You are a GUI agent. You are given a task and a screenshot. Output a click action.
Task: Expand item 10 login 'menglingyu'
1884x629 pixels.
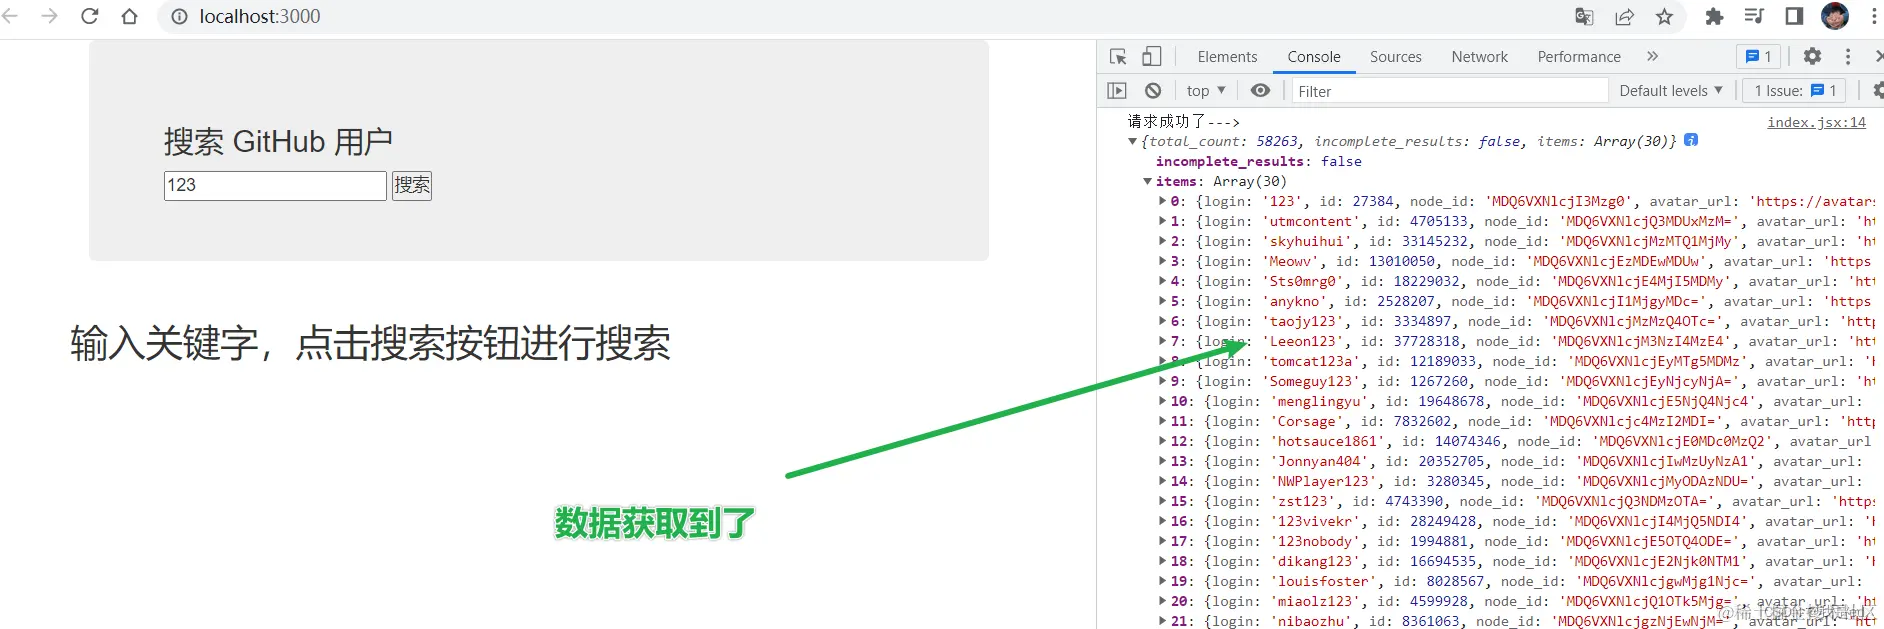pos(1162,401)
